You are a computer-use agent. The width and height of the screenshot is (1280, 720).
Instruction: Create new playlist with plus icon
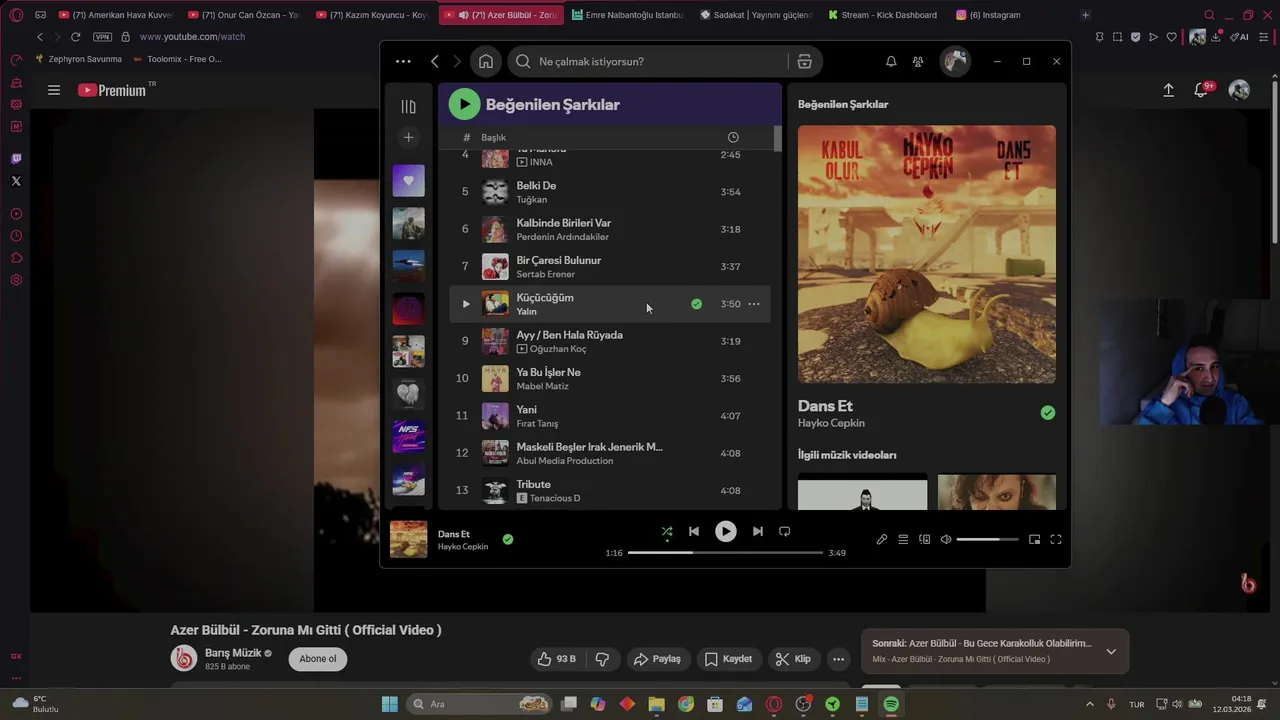coord(408,137)
